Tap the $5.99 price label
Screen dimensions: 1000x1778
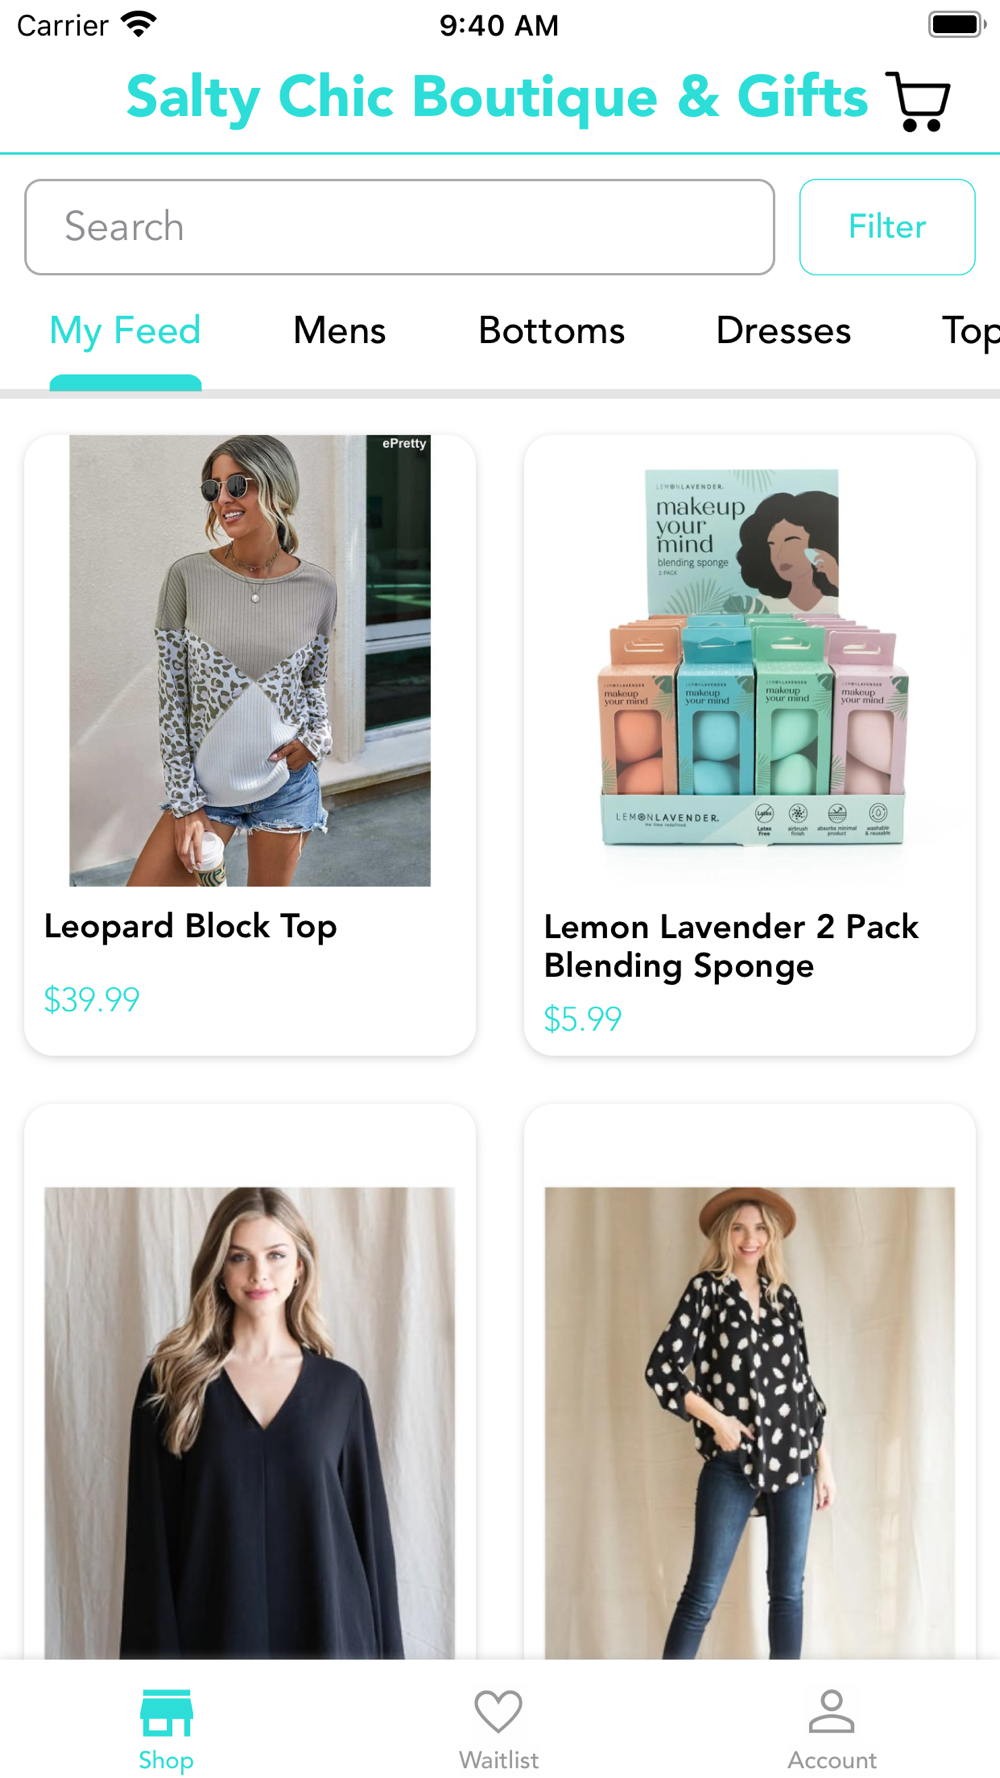pyautogui.click(x=583, y=1019)
